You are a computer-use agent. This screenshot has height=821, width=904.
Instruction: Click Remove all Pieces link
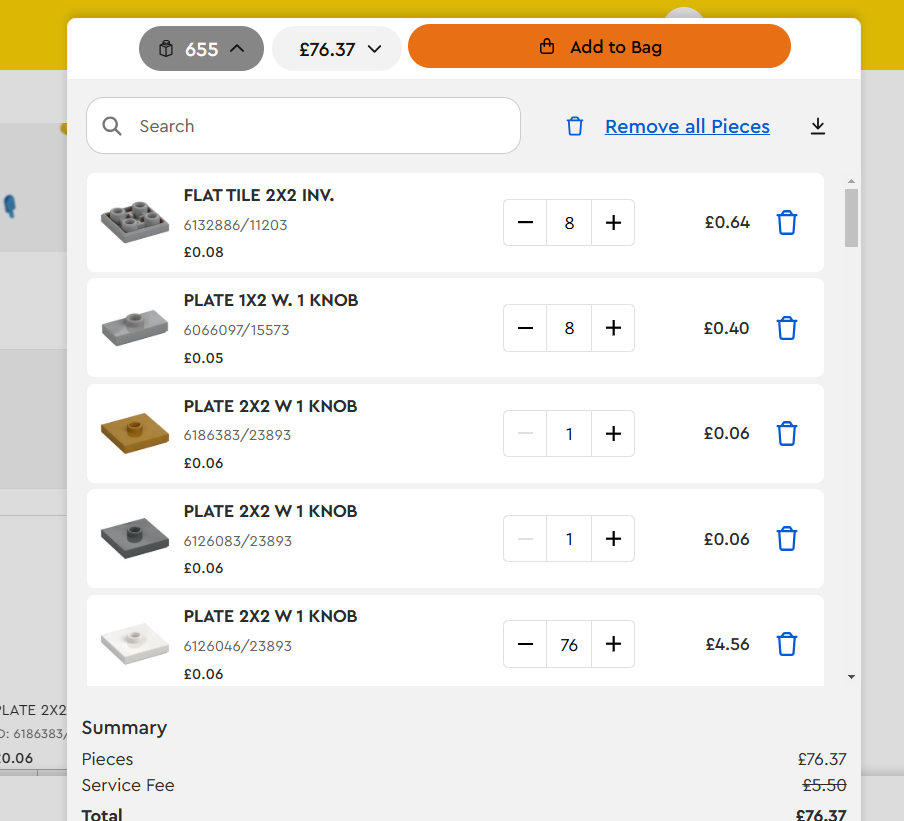pyautogui.click(x=687, y=127)
